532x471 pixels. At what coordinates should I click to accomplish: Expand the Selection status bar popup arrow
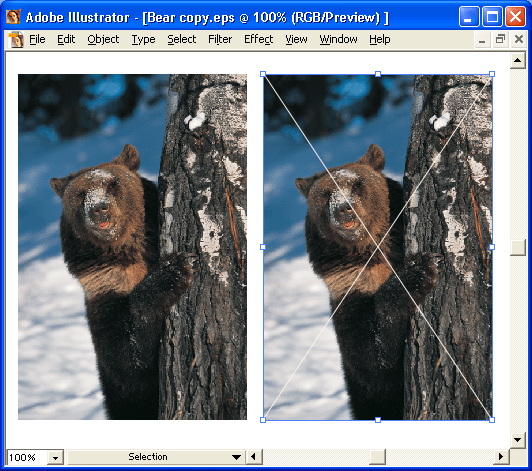click(x=236, y=457)
